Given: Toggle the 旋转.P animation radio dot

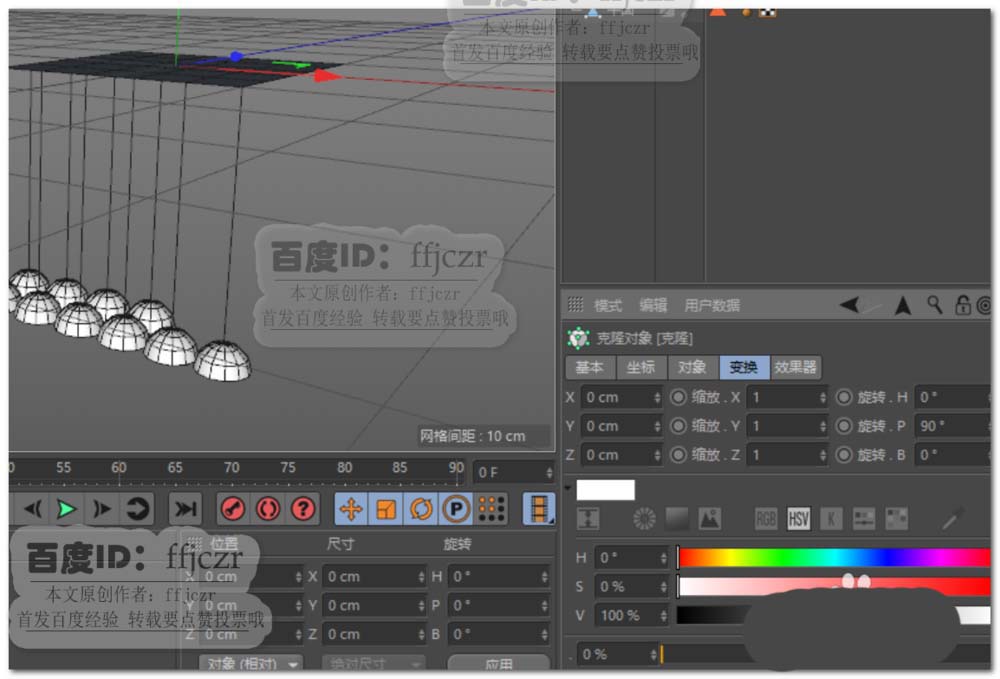Looking at the screenshot, I should [844, 425].
